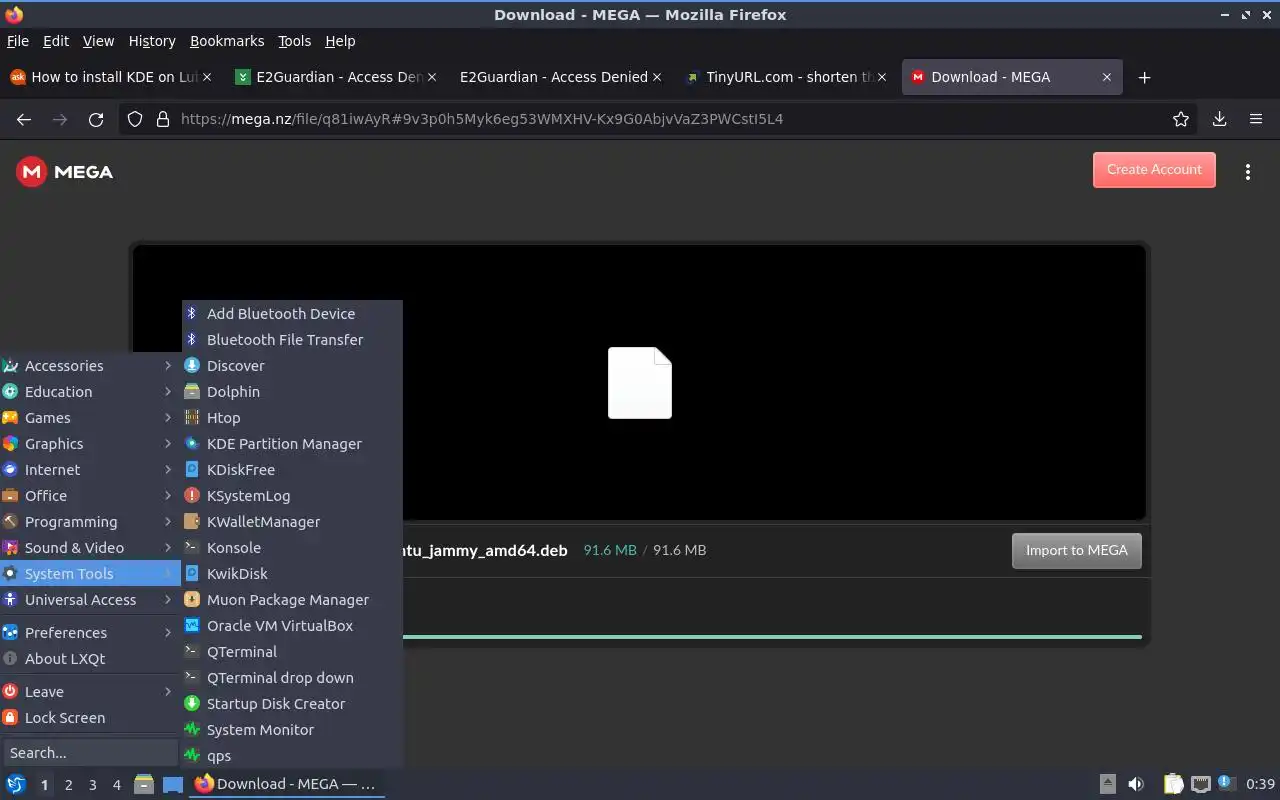Click the download progress bar
The height and width of the screenshot is (800, 1280).
pyautogui.click(x=771, y=636)
